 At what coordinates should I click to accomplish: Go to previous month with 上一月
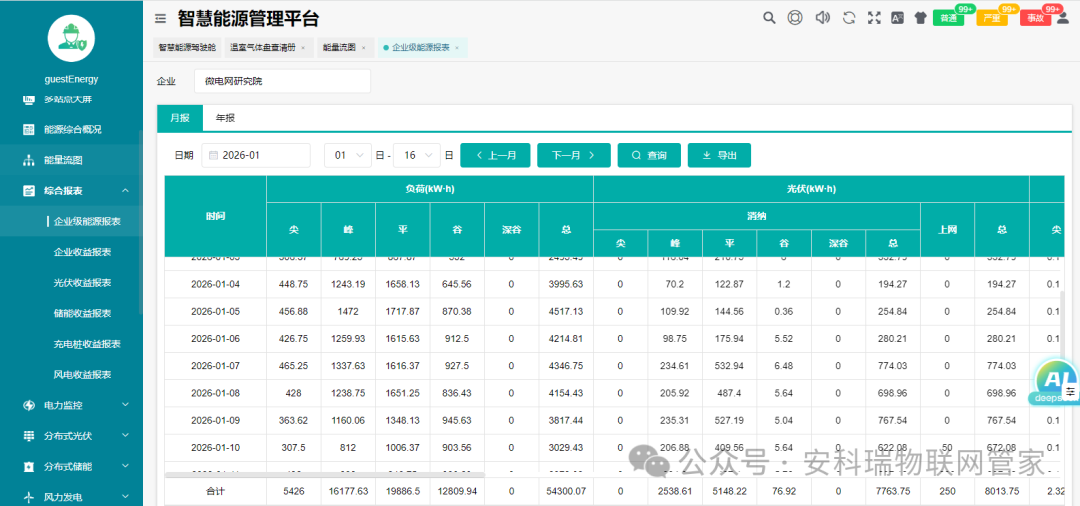point(495,156)
